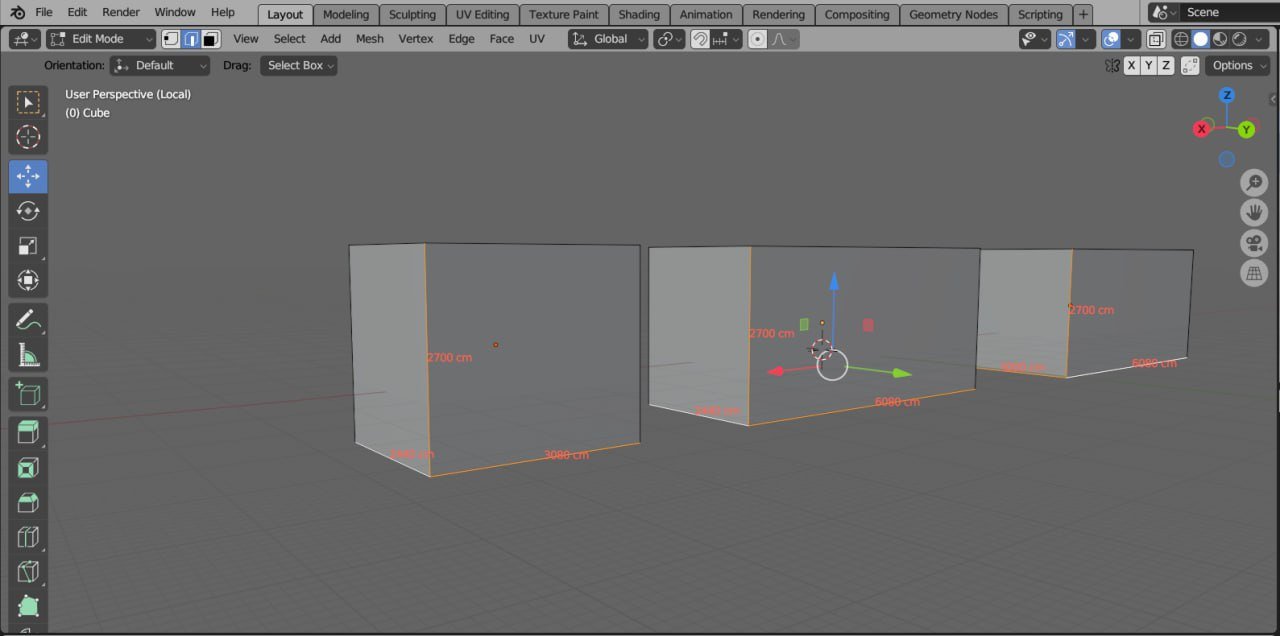The image size is (1280, 636).
Task: Switch to wireframe shading
Action: (x=1181, y=39)
